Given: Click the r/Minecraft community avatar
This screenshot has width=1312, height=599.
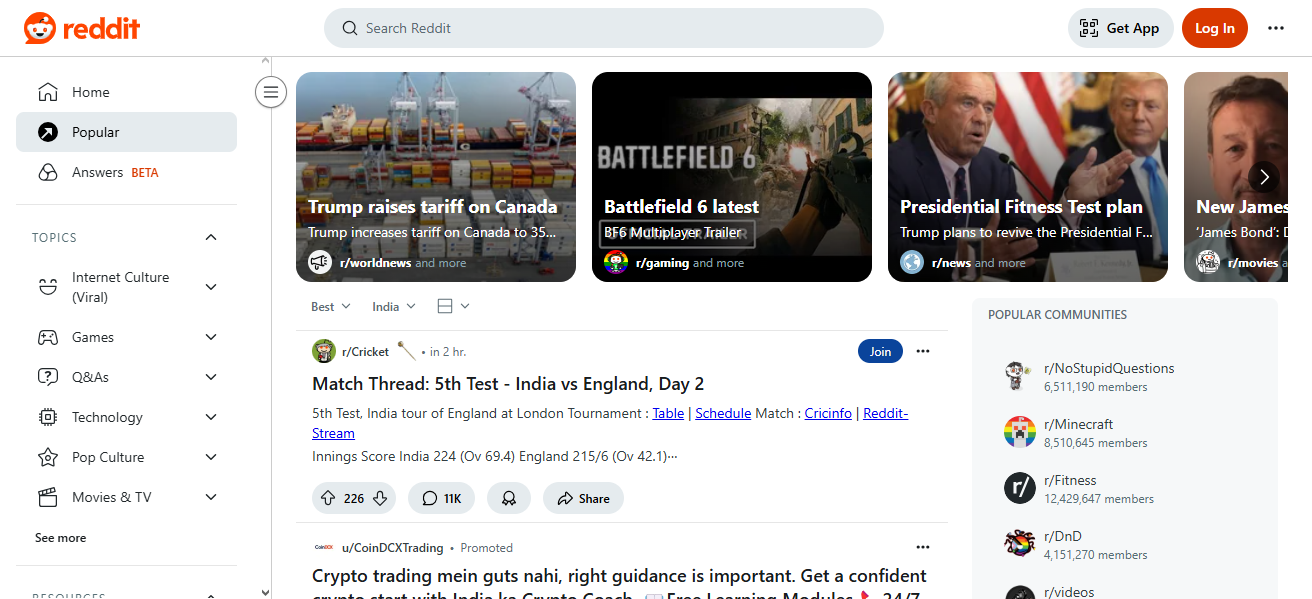Looking at the screenshot, I should click(x=1019, y=432).
